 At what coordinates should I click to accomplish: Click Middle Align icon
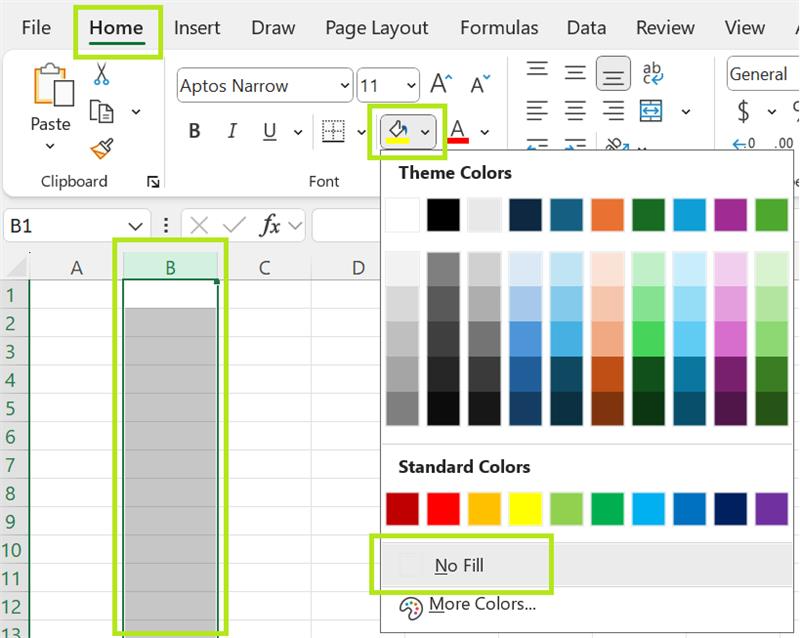pyautogui.click(x=575, y=73)
